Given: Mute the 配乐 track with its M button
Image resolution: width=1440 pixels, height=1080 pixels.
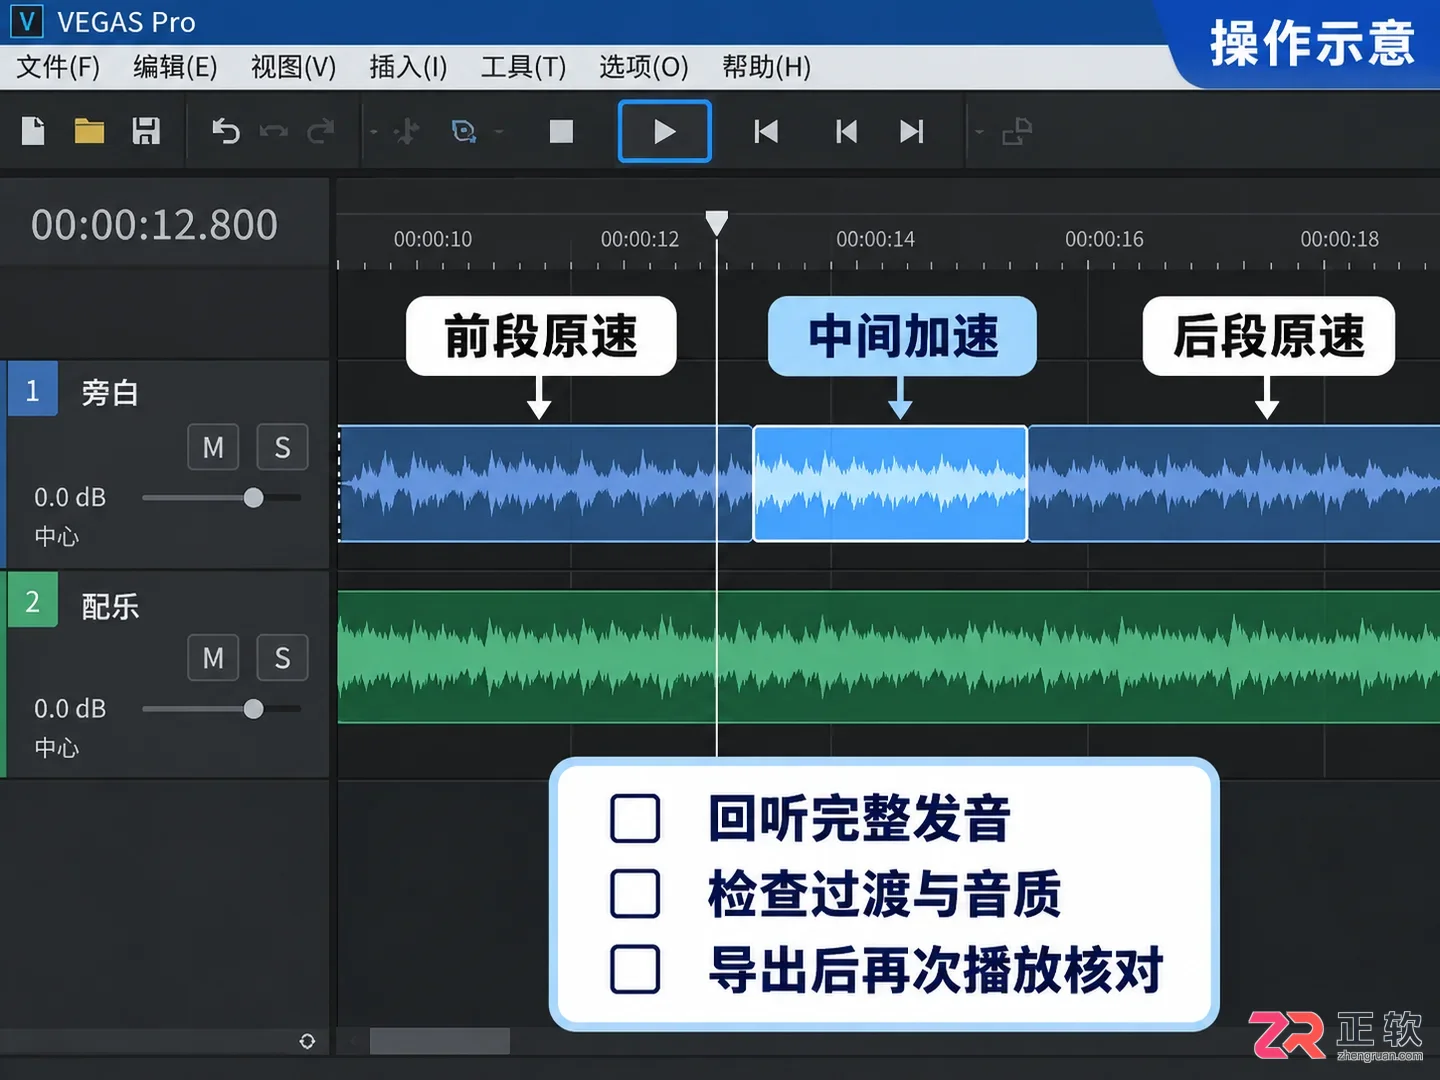Looking at the screenshot, I should pos(213,658).
